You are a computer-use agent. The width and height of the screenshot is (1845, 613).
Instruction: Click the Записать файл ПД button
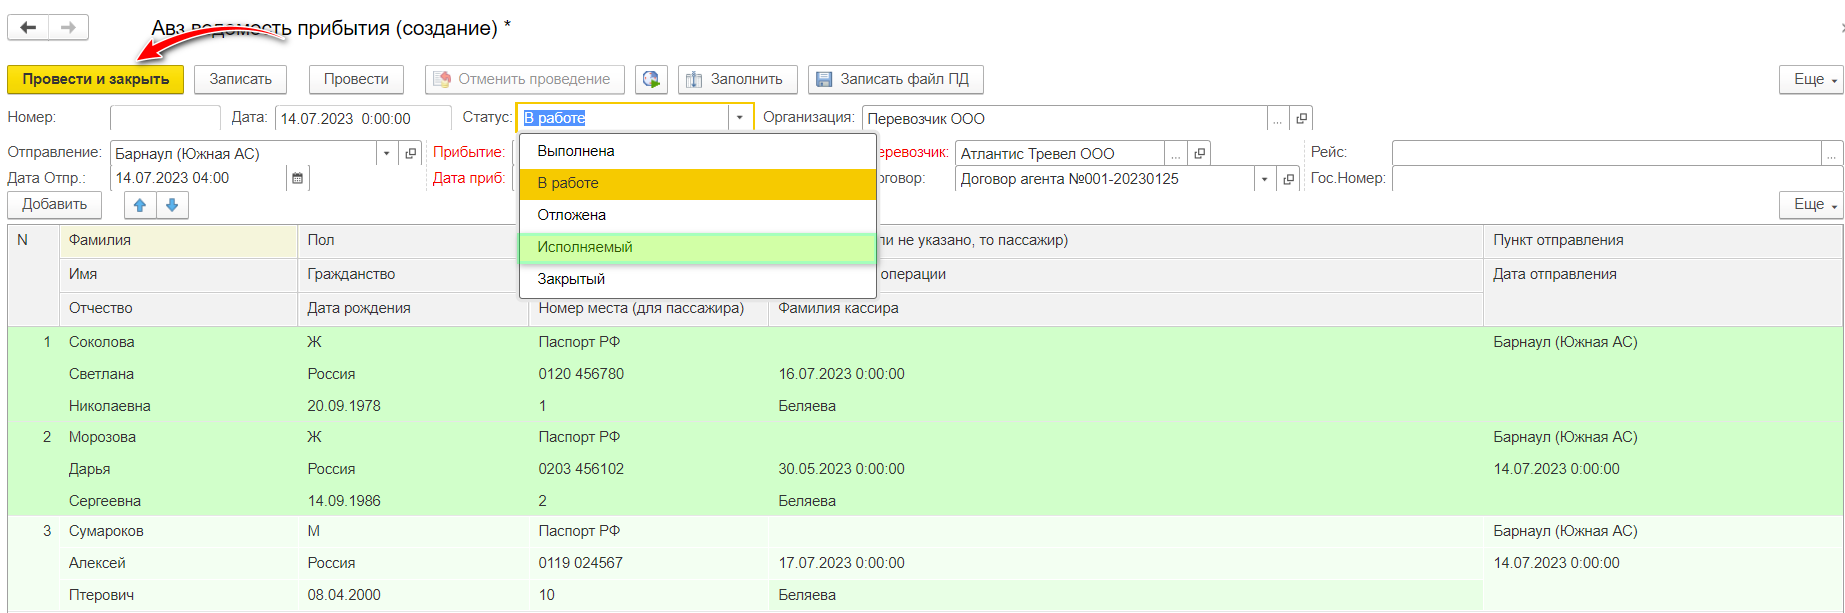tap(894, 79)
